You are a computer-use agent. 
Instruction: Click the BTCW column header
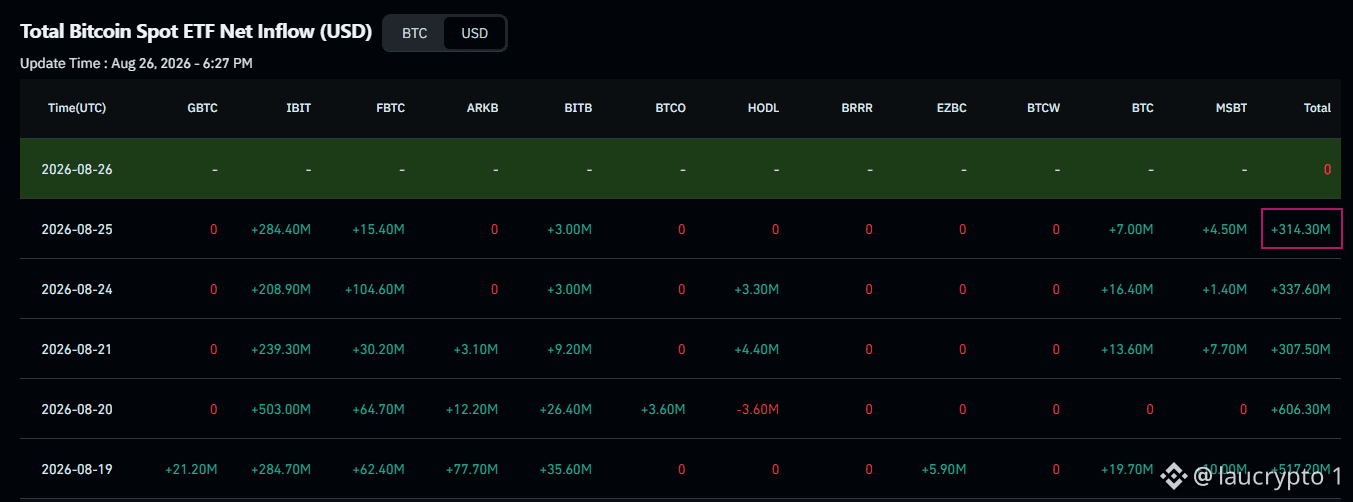pos(1043,108)
